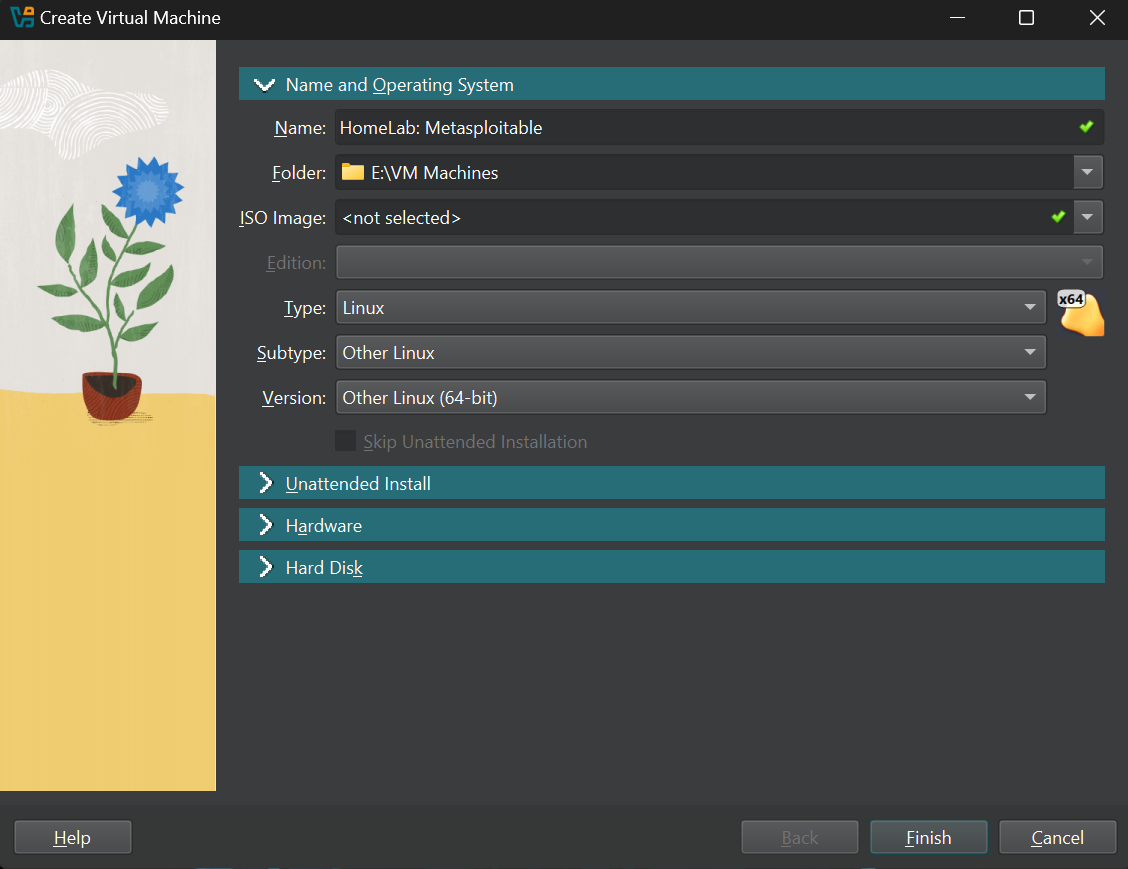This screenshot has height=869, width=1128.
Task: Click the VirtualBox logo in title bar
Action: (21, 18)
